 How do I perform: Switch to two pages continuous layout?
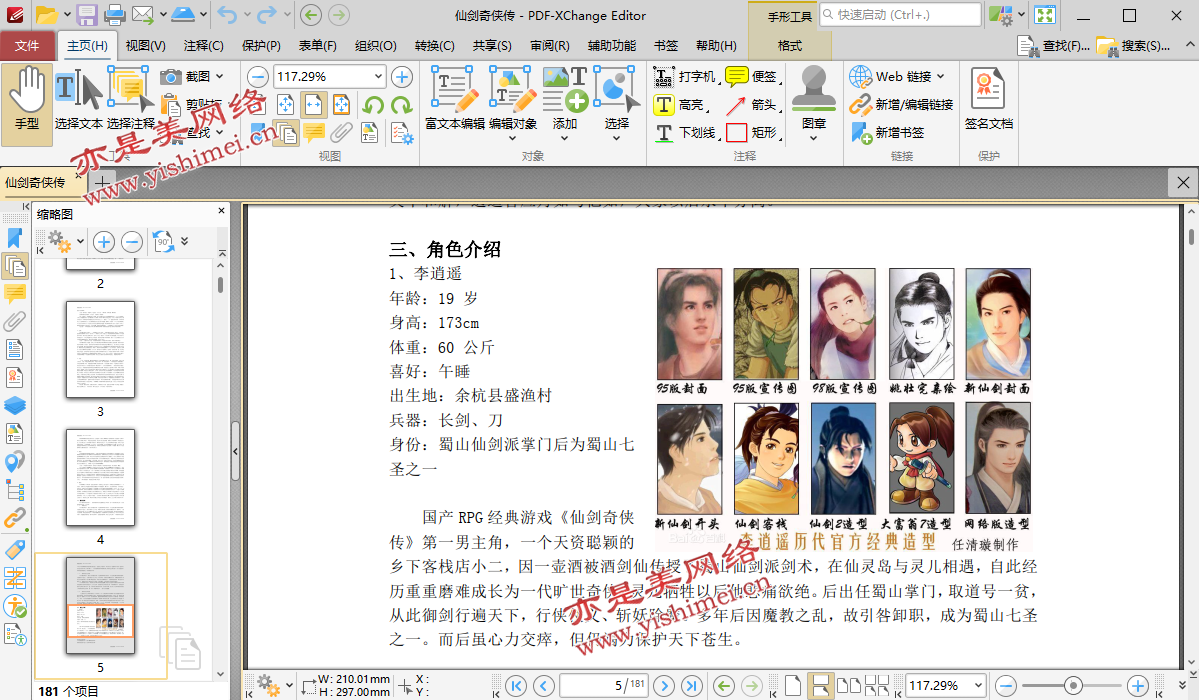[x=876, y=685]
